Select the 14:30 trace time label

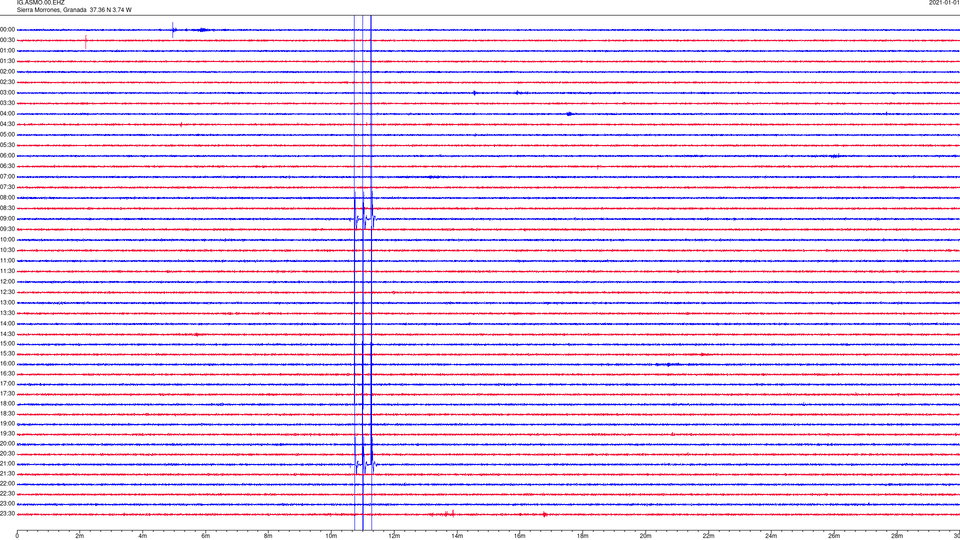tap(7, 334)
